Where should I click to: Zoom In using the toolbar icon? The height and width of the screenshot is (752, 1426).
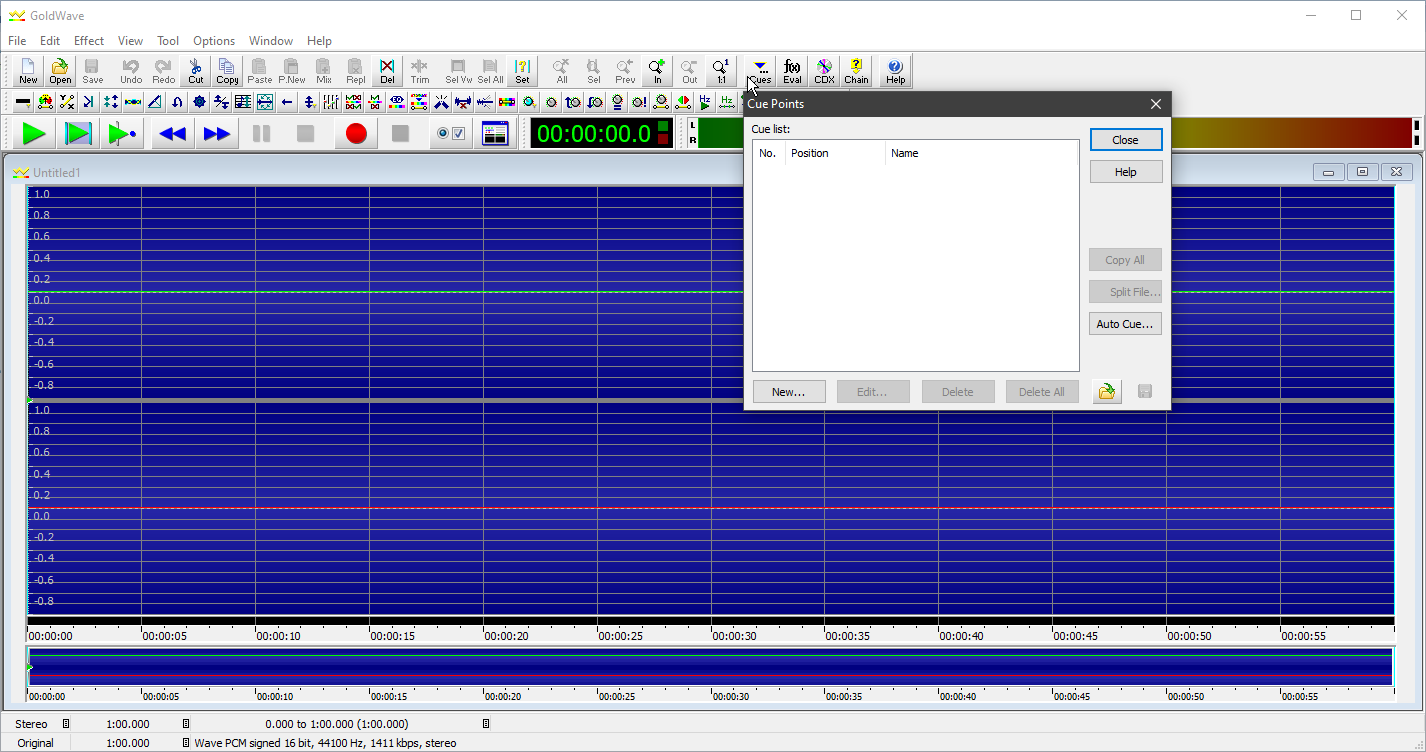[657, 71]
